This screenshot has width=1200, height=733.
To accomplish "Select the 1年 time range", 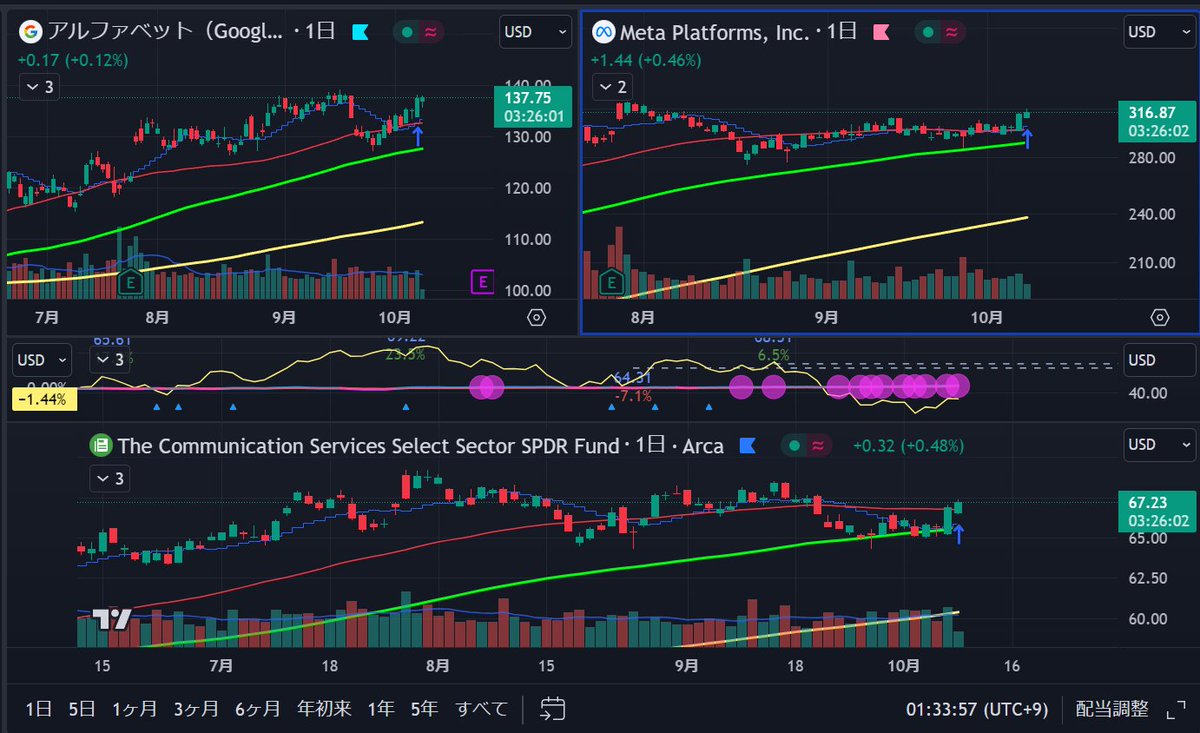I will [x=381, y=709].
